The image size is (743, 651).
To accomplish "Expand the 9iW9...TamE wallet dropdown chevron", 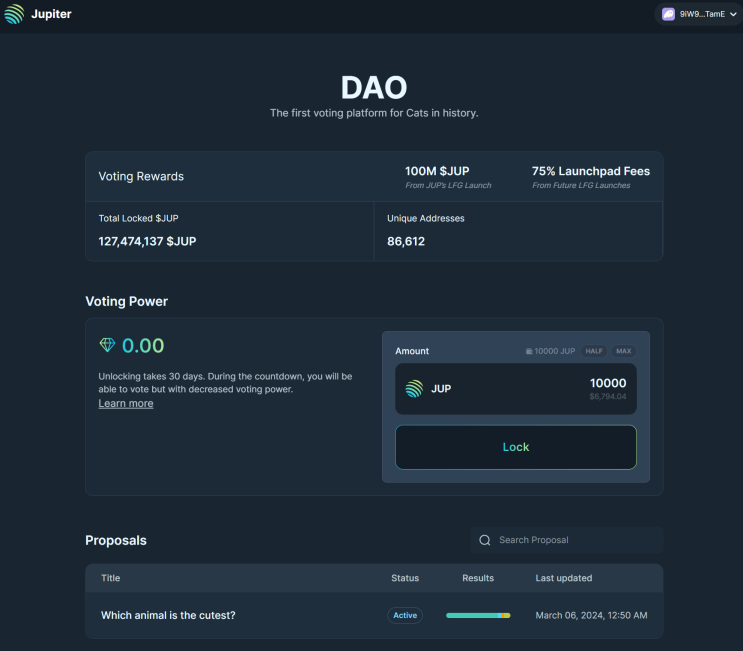I will [x=733, y=14].
